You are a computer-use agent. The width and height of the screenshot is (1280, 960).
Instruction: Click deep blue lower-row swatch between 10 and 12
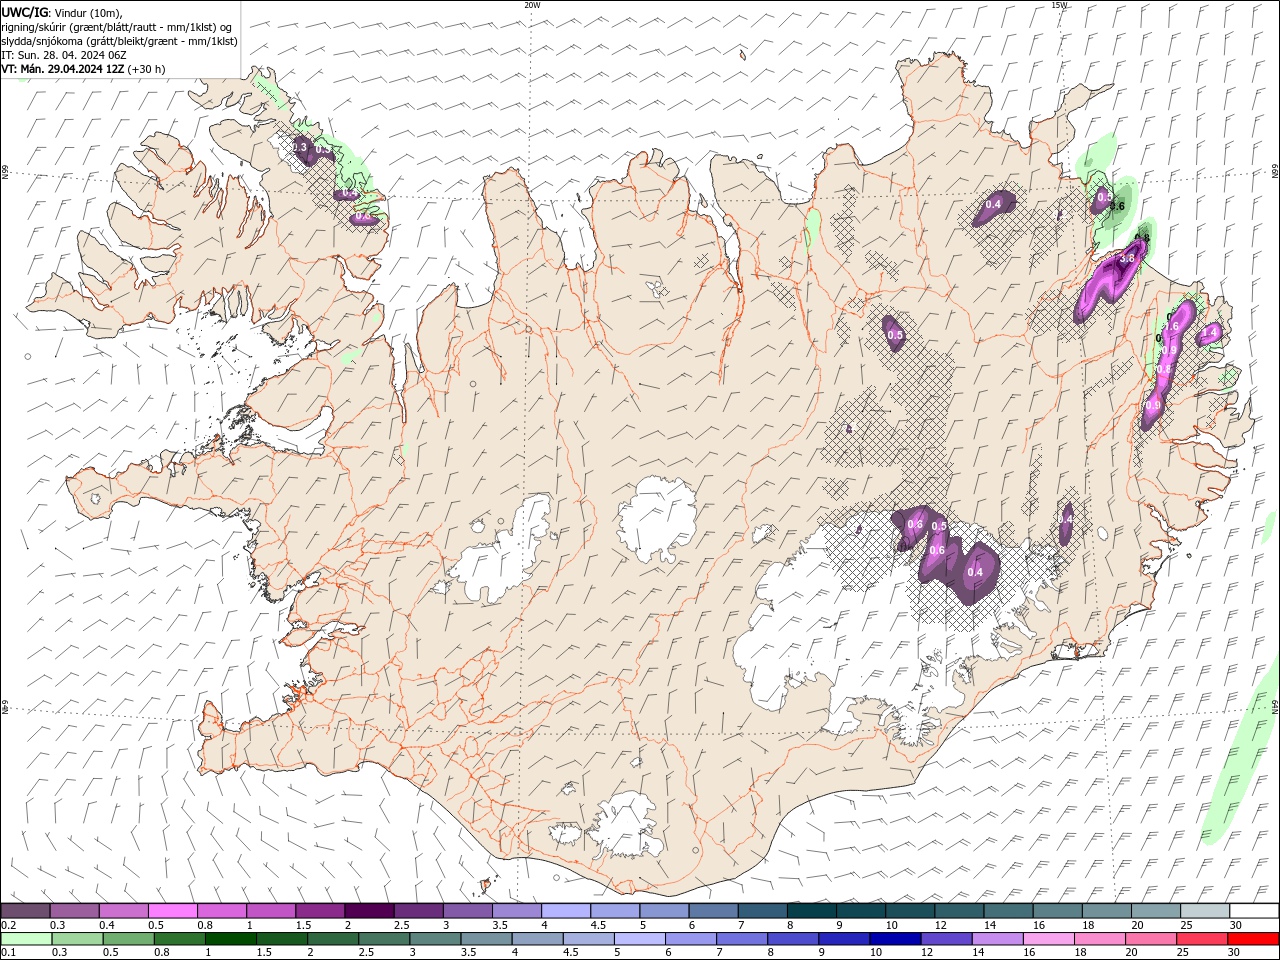coord(894,939)
